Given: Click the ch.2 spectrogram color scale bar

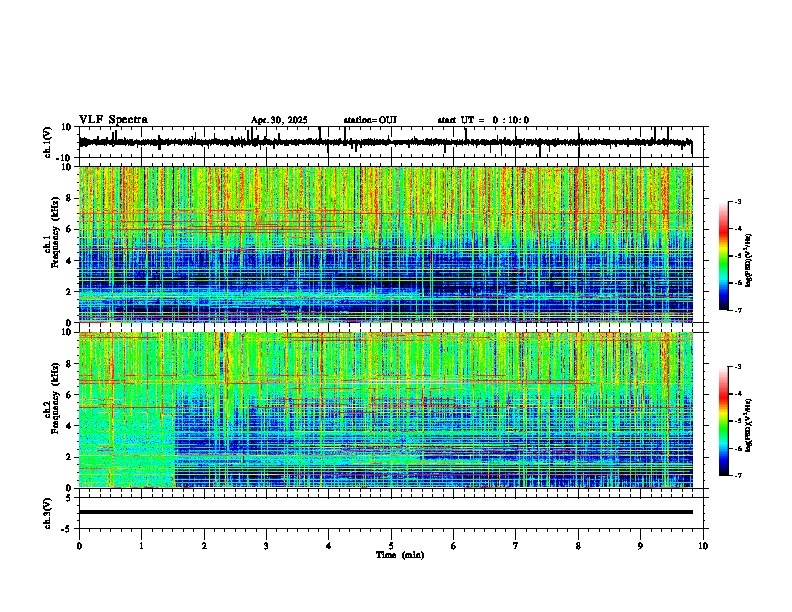Looking at the screenshot, I should [x=723, y=421].
